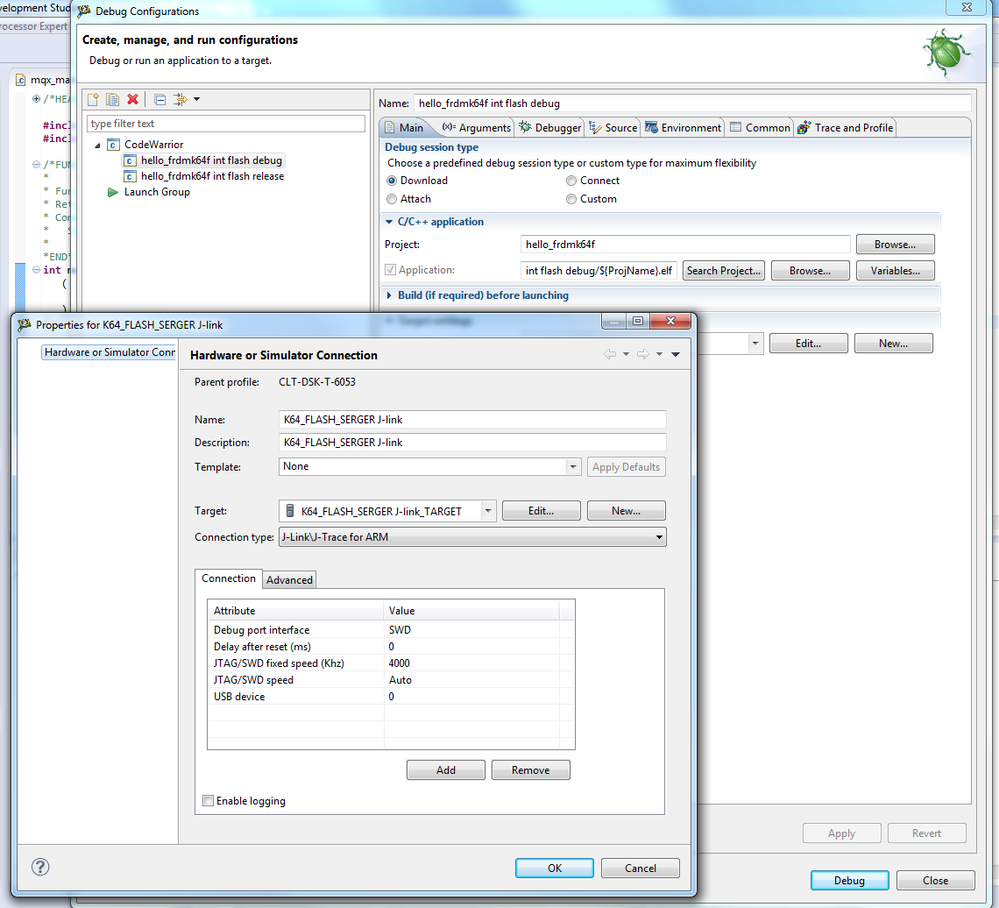Click the Filter launch configurations icon

point(180,99)
